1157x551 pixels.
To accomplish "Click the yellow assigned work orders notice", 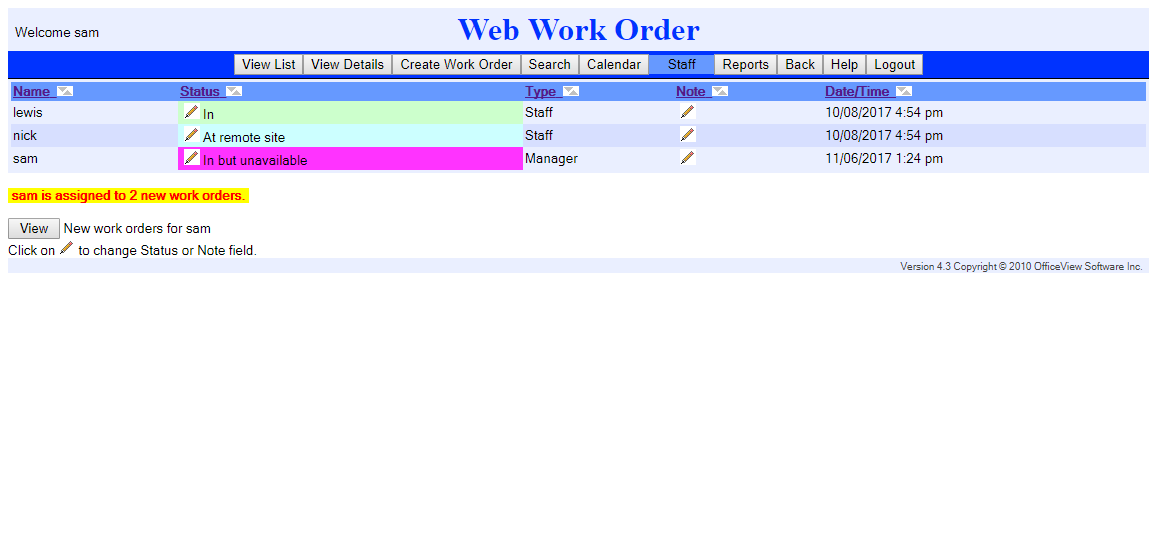I will click(128, 196).
